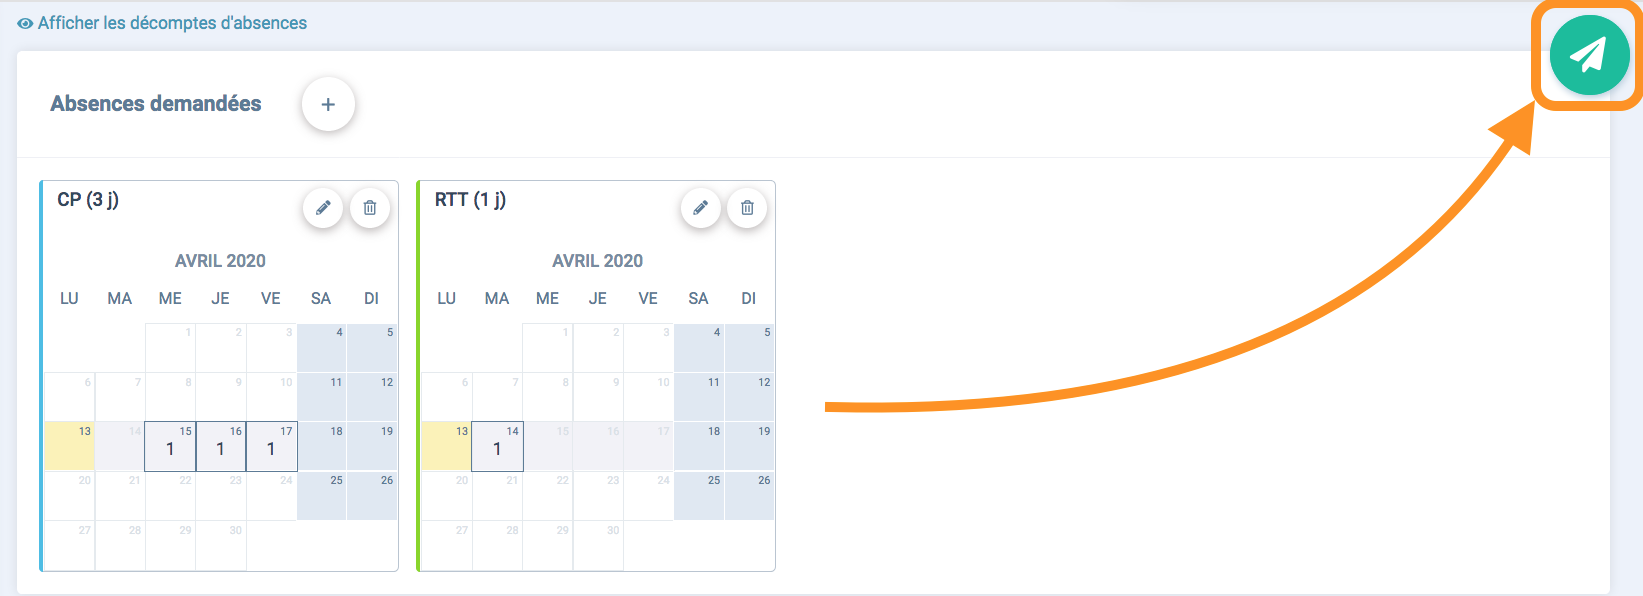
Task: Edit the RTT absence with pencil icon
Action: tap(701, 208)
